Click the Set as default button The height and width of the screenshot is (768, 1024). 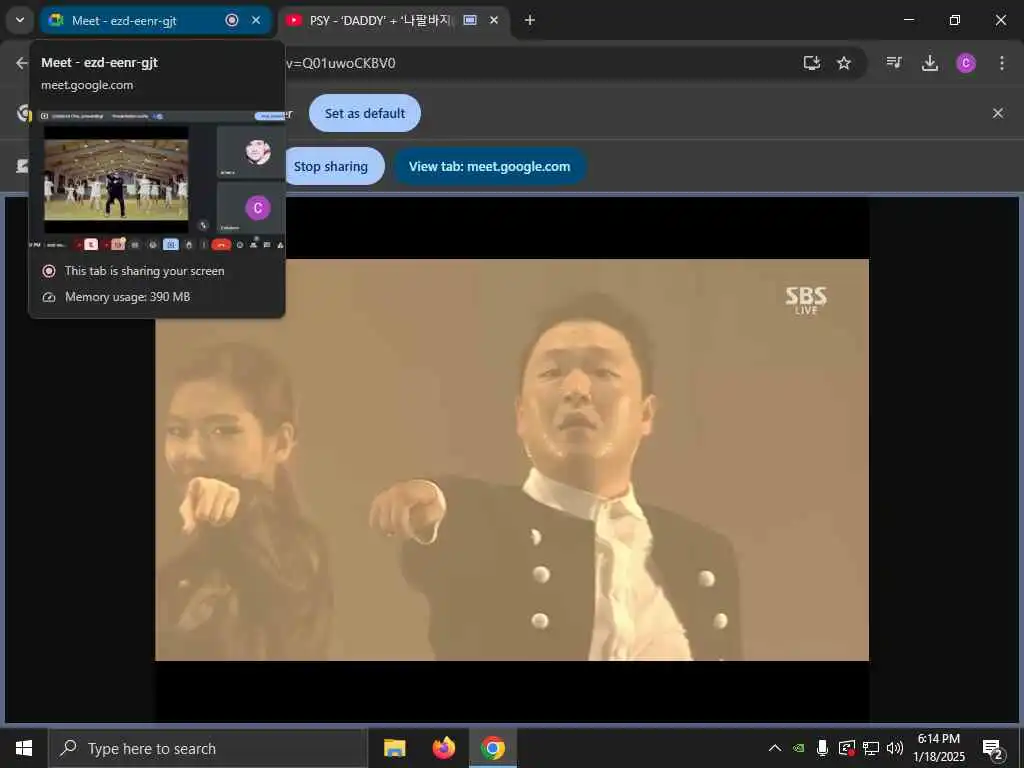tap(365, 113)
